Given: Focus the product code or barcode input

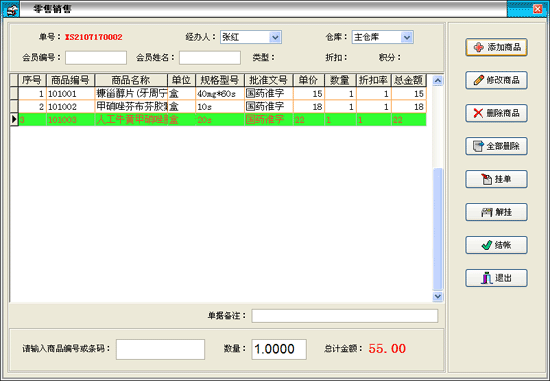Looking at the screenshot, I should (160, 349).
